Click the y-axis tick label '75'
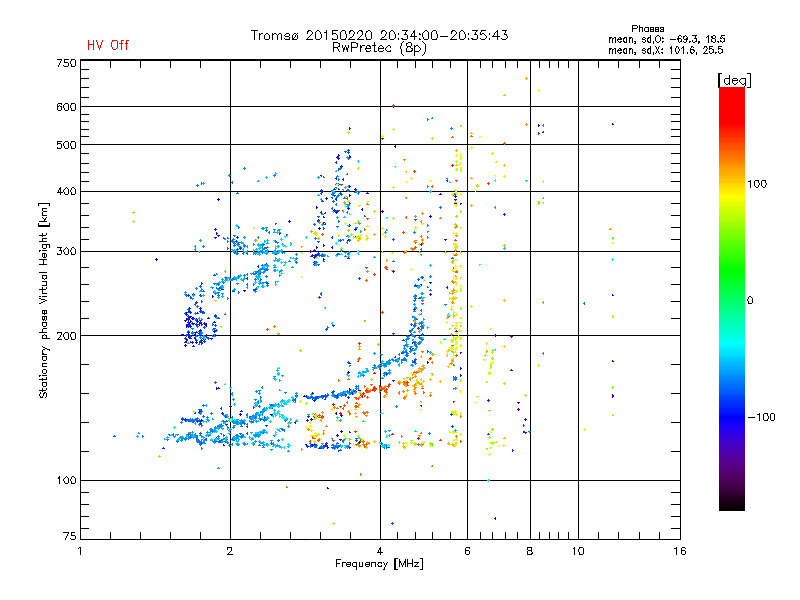This screenshot has width=800, height=600. coord(70,536)
